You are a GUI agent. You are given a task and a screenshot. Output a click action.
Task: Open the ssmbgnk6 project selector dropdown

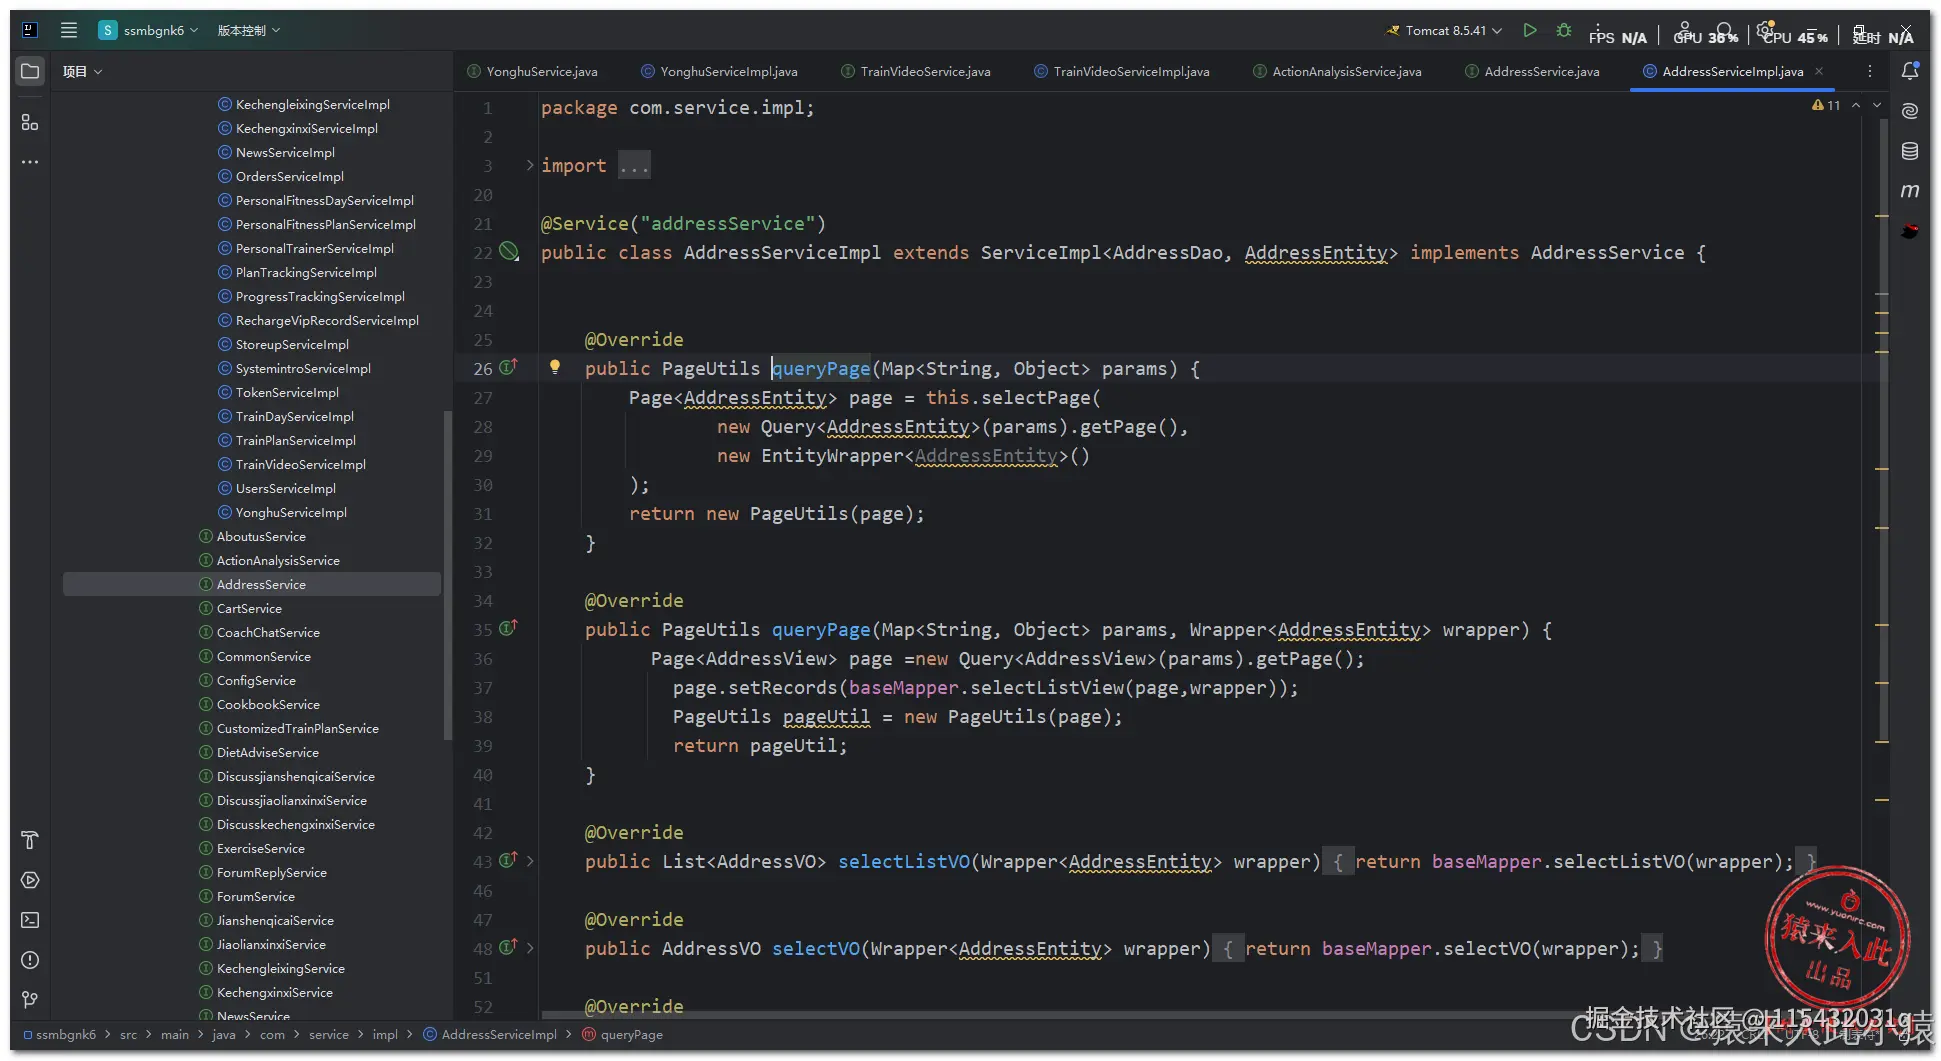[149, 30]
